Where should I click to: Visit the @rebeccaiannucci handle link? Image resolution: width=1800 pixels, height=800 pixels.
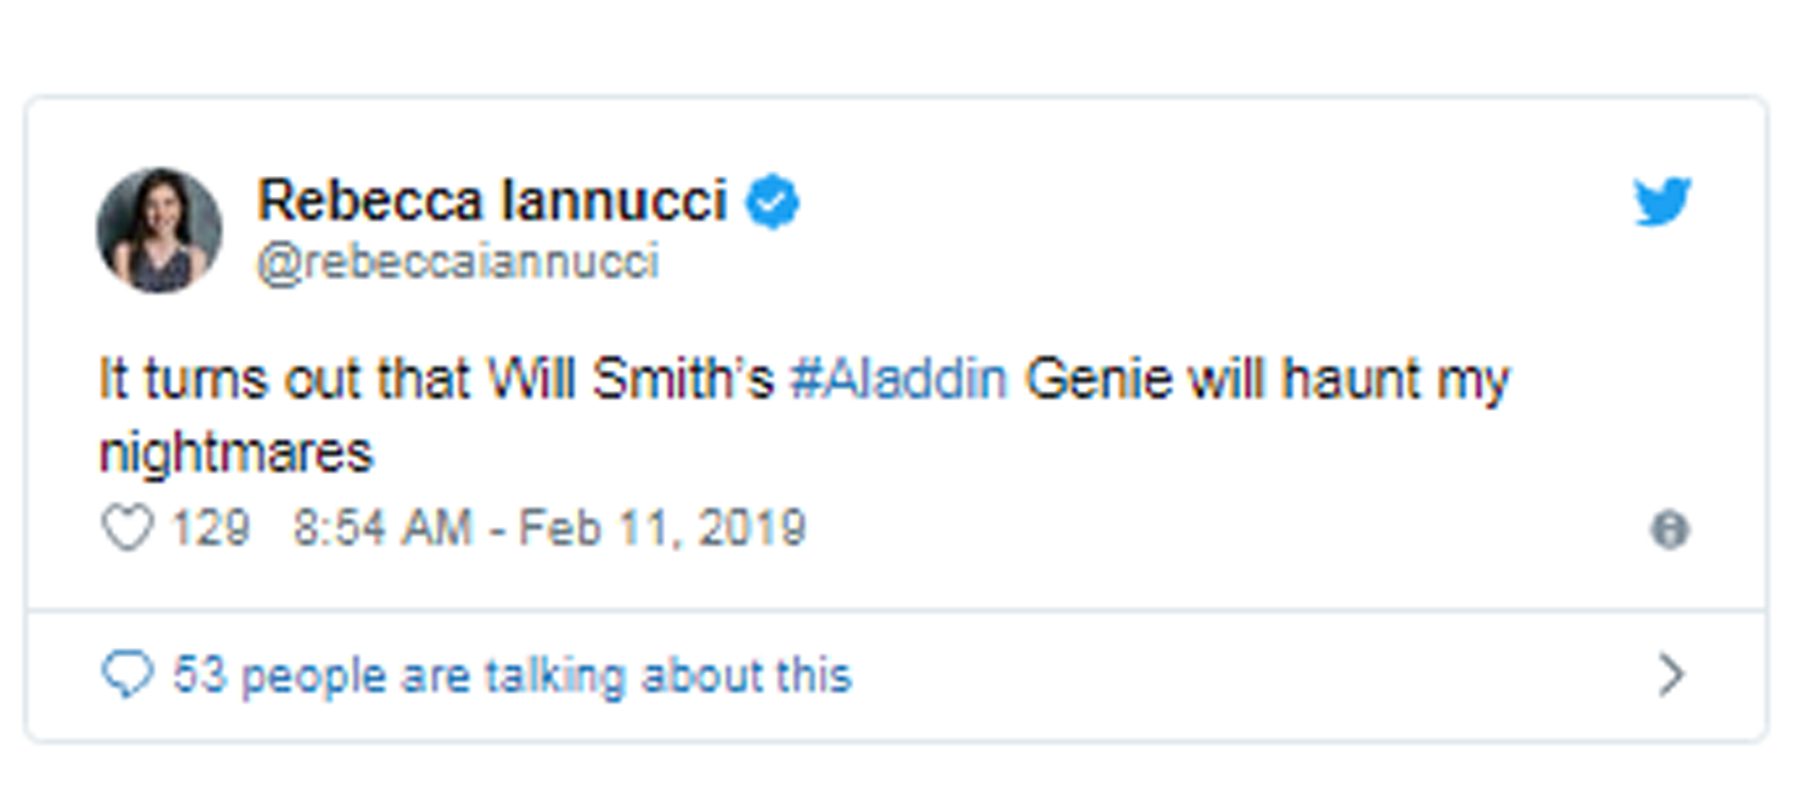[458, 262]
